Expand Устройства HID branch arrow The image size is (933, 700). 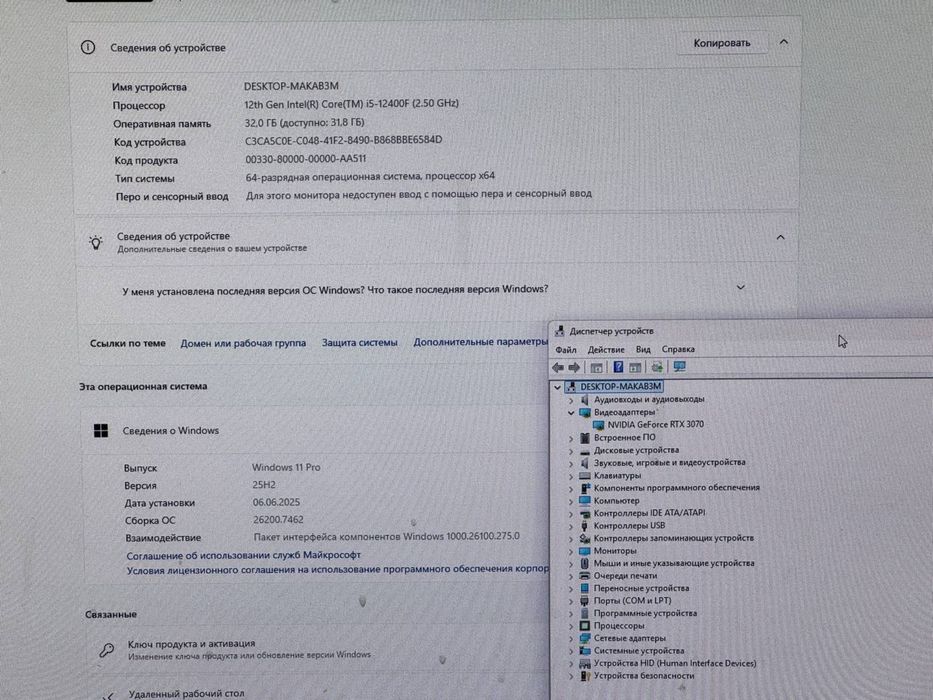[571, 664]
